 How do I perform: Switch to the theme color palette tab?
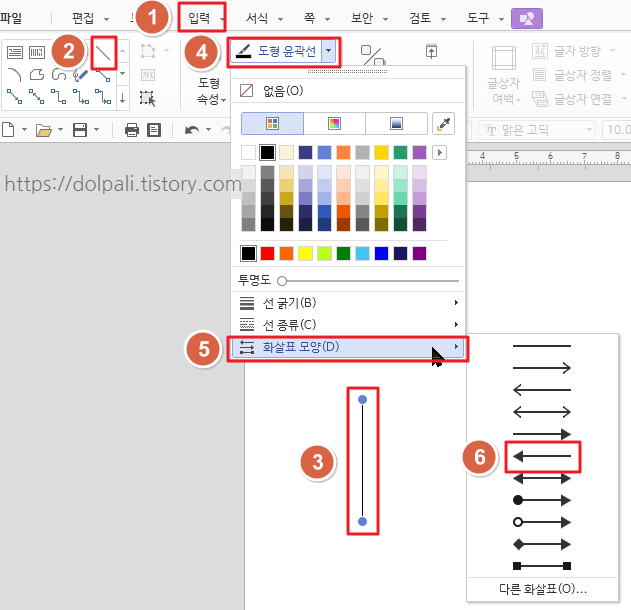pos(272,124)
